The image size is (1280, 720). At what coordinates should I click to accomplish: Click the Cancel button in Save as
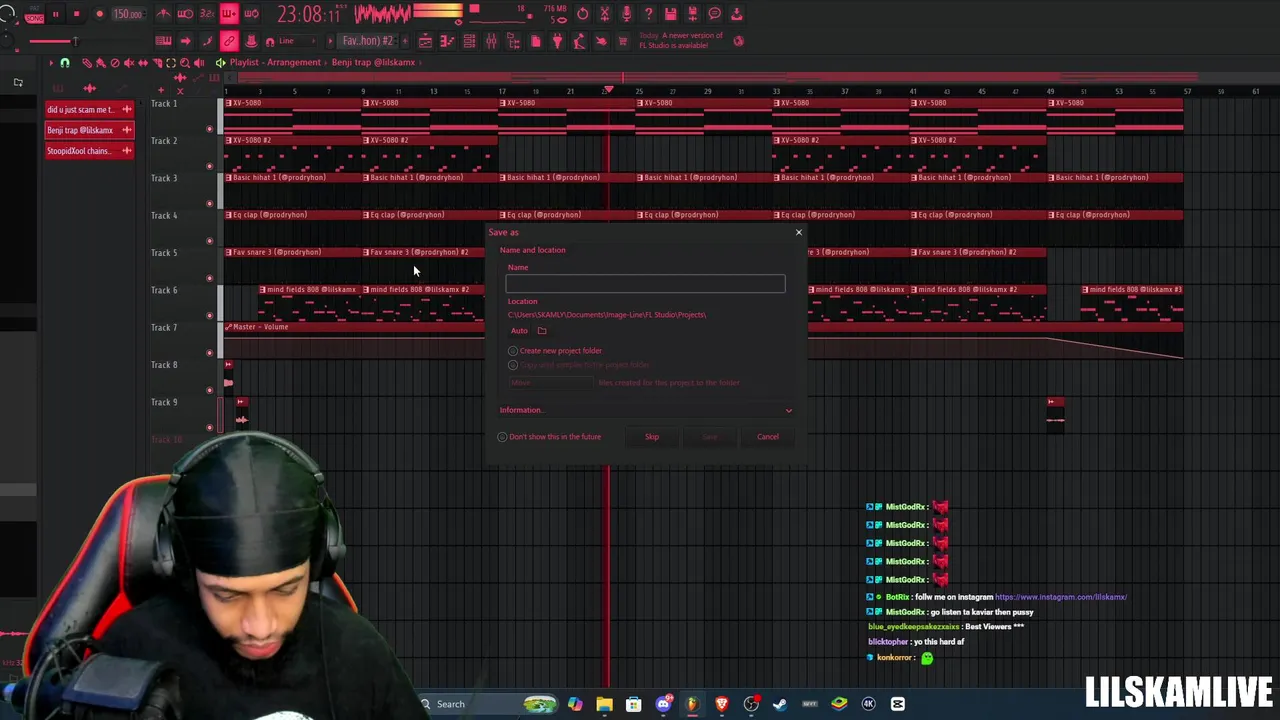point(767,437)
